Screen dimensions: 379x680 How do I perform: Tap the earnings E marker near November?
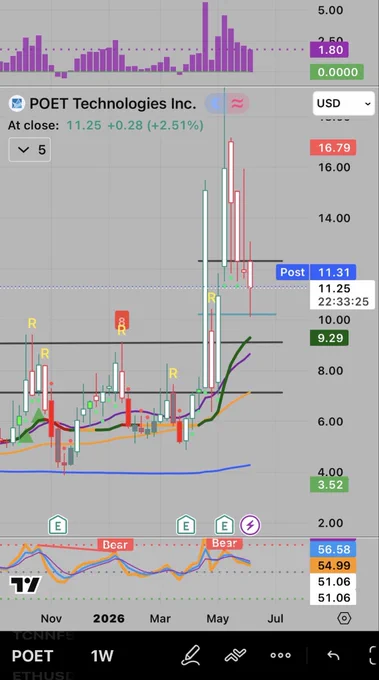[x=58, y=525]
